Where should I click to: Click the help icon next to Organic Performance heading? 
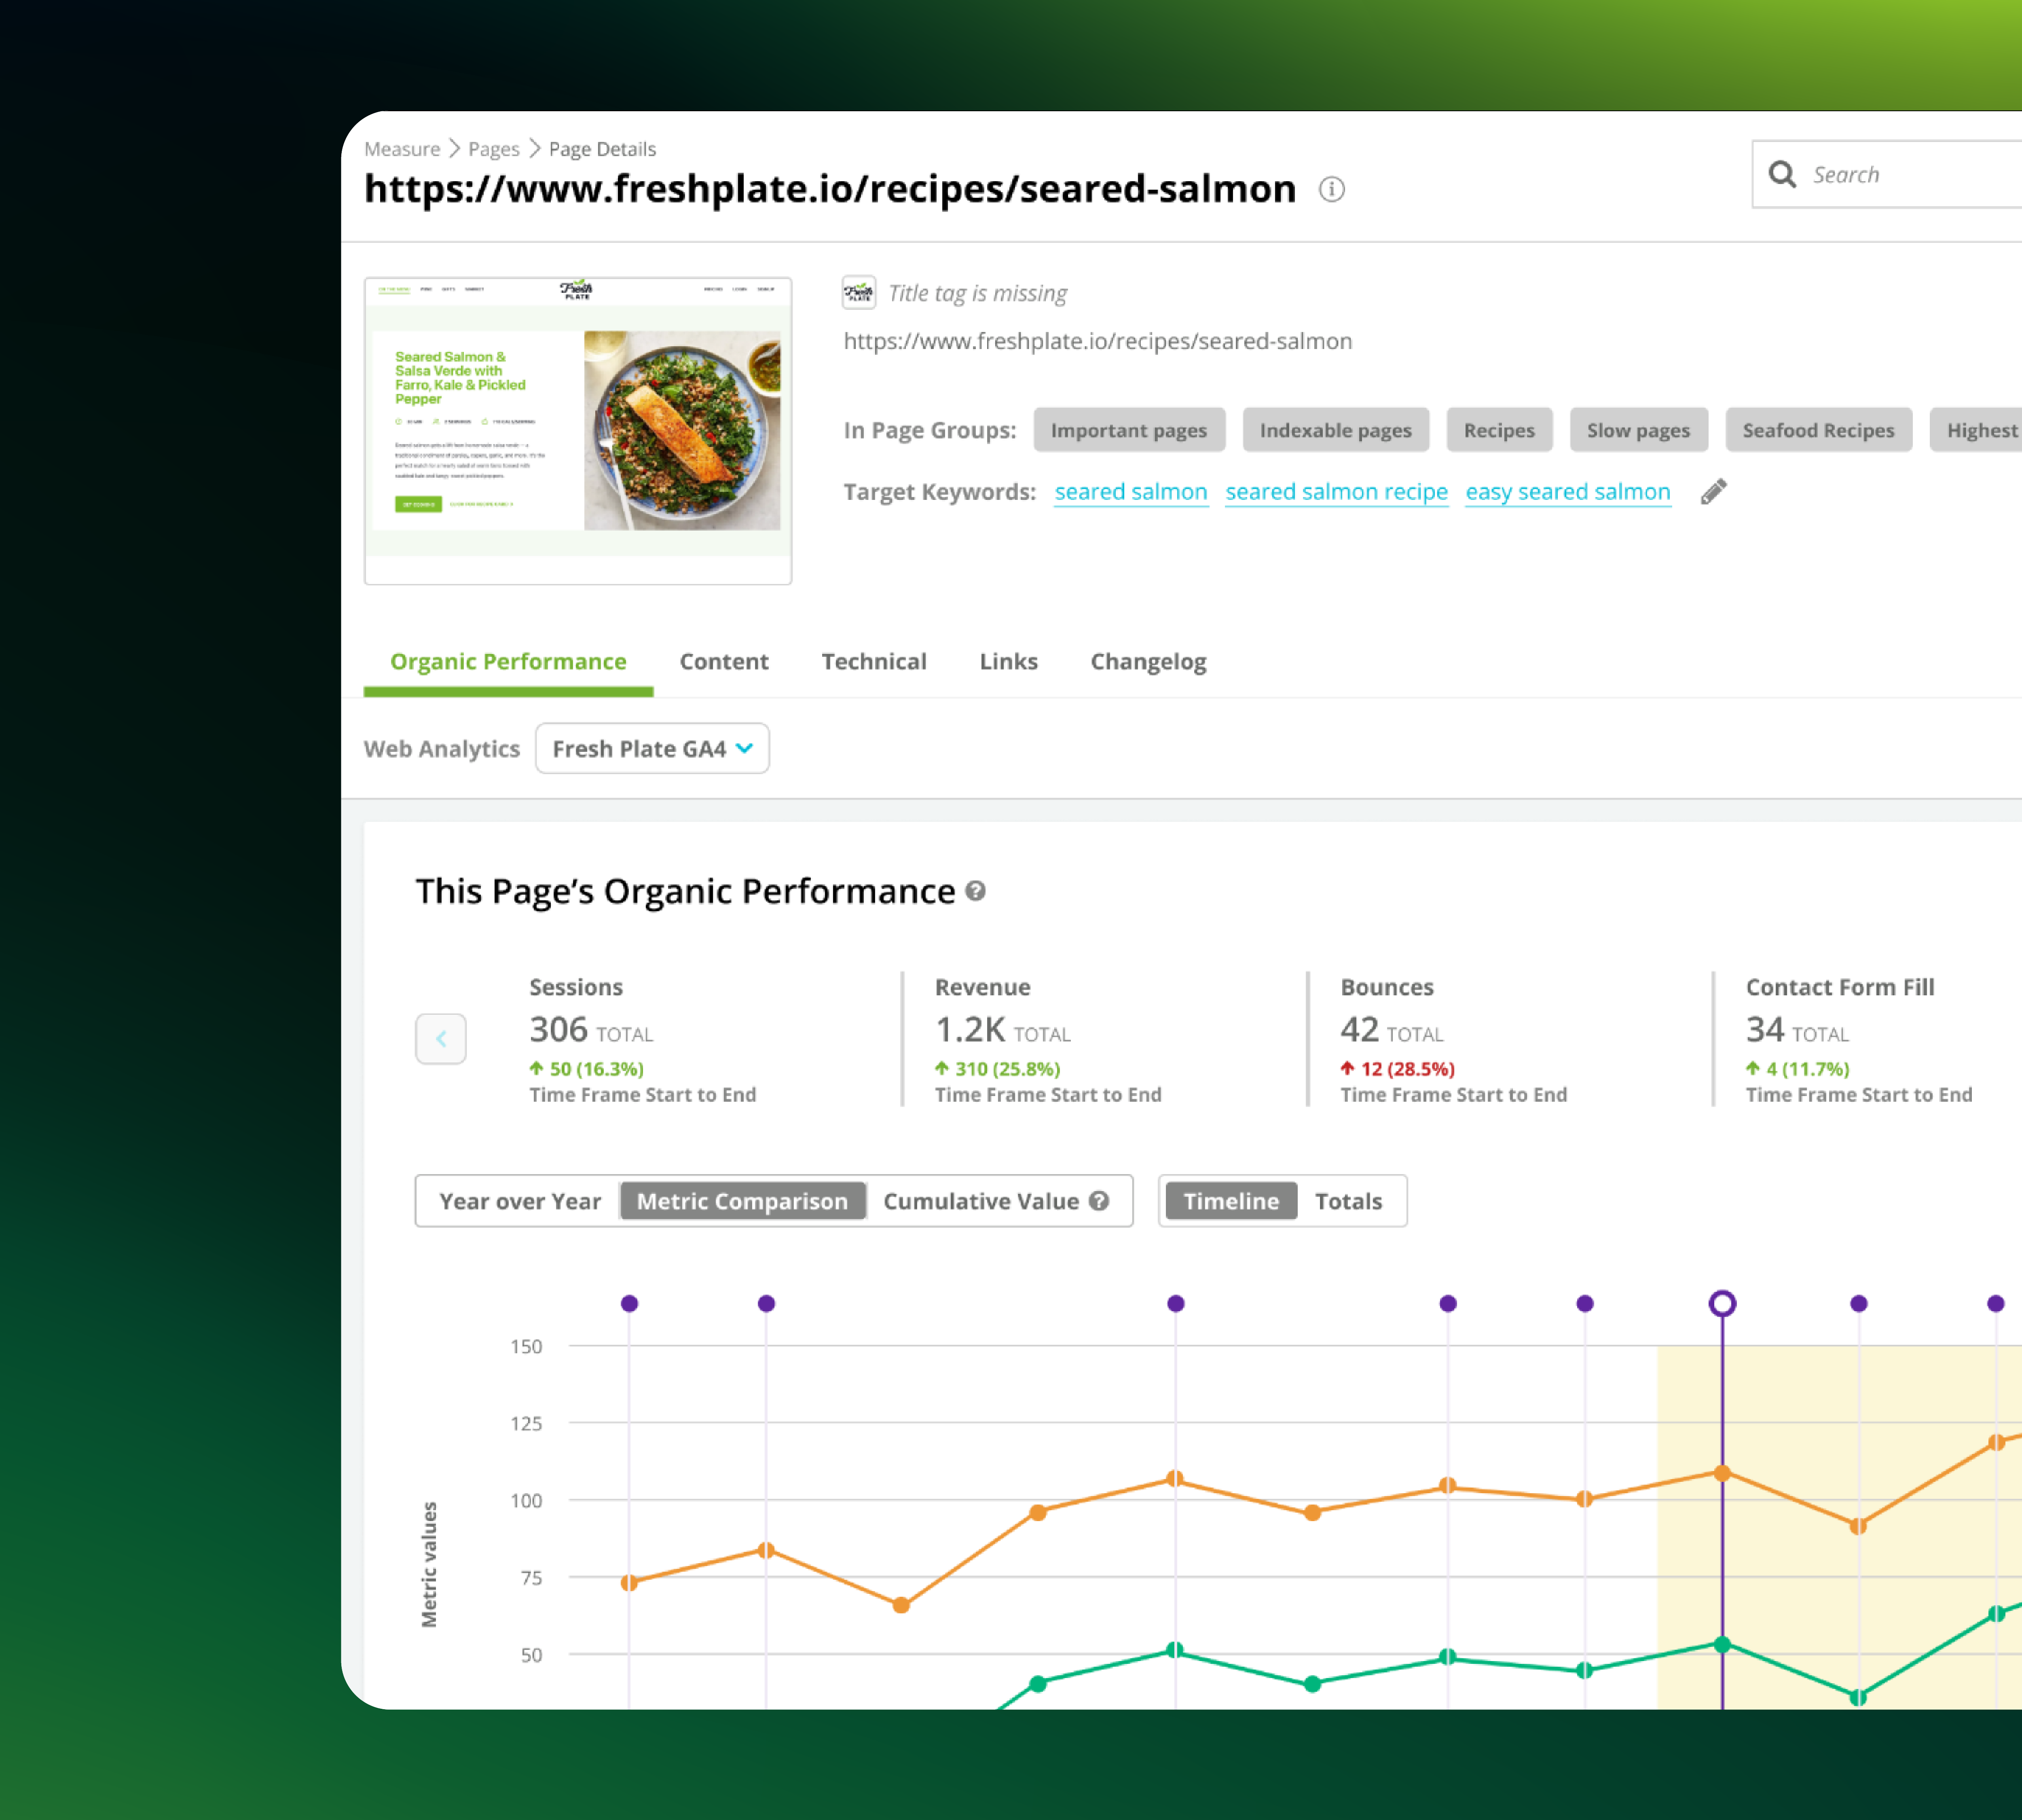coord(976,891)
